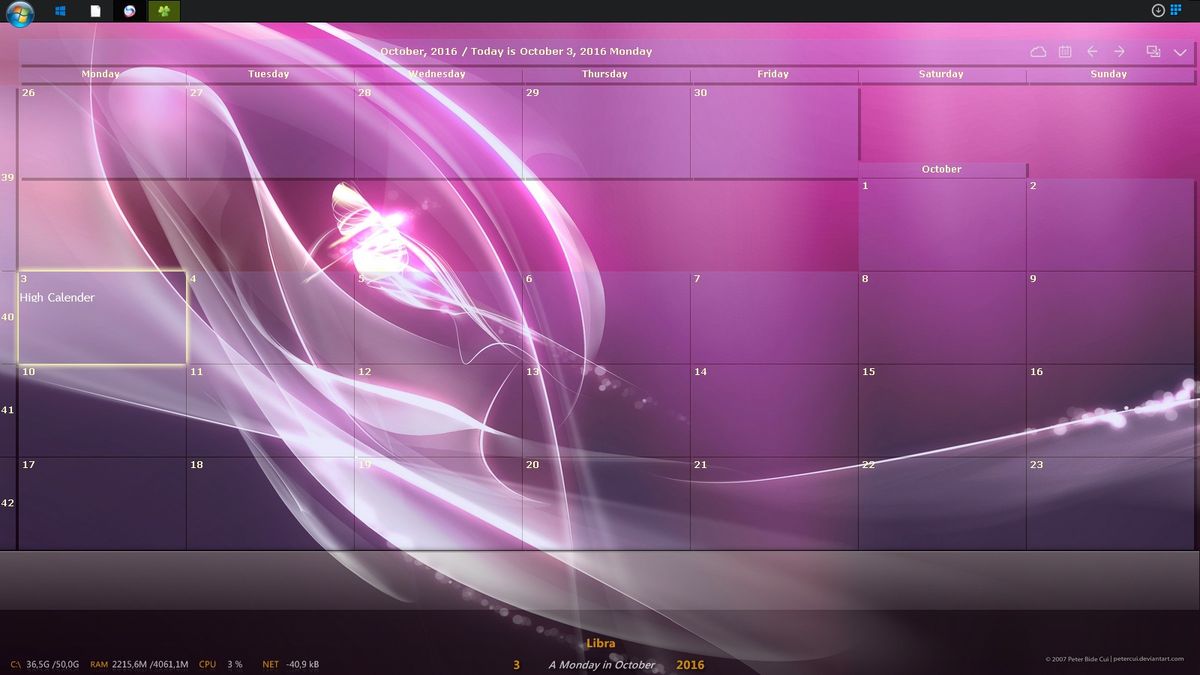The image size is (1200, 675).
Task: Advance to next month using the right arrow
Action: (x=1117, y=51)
